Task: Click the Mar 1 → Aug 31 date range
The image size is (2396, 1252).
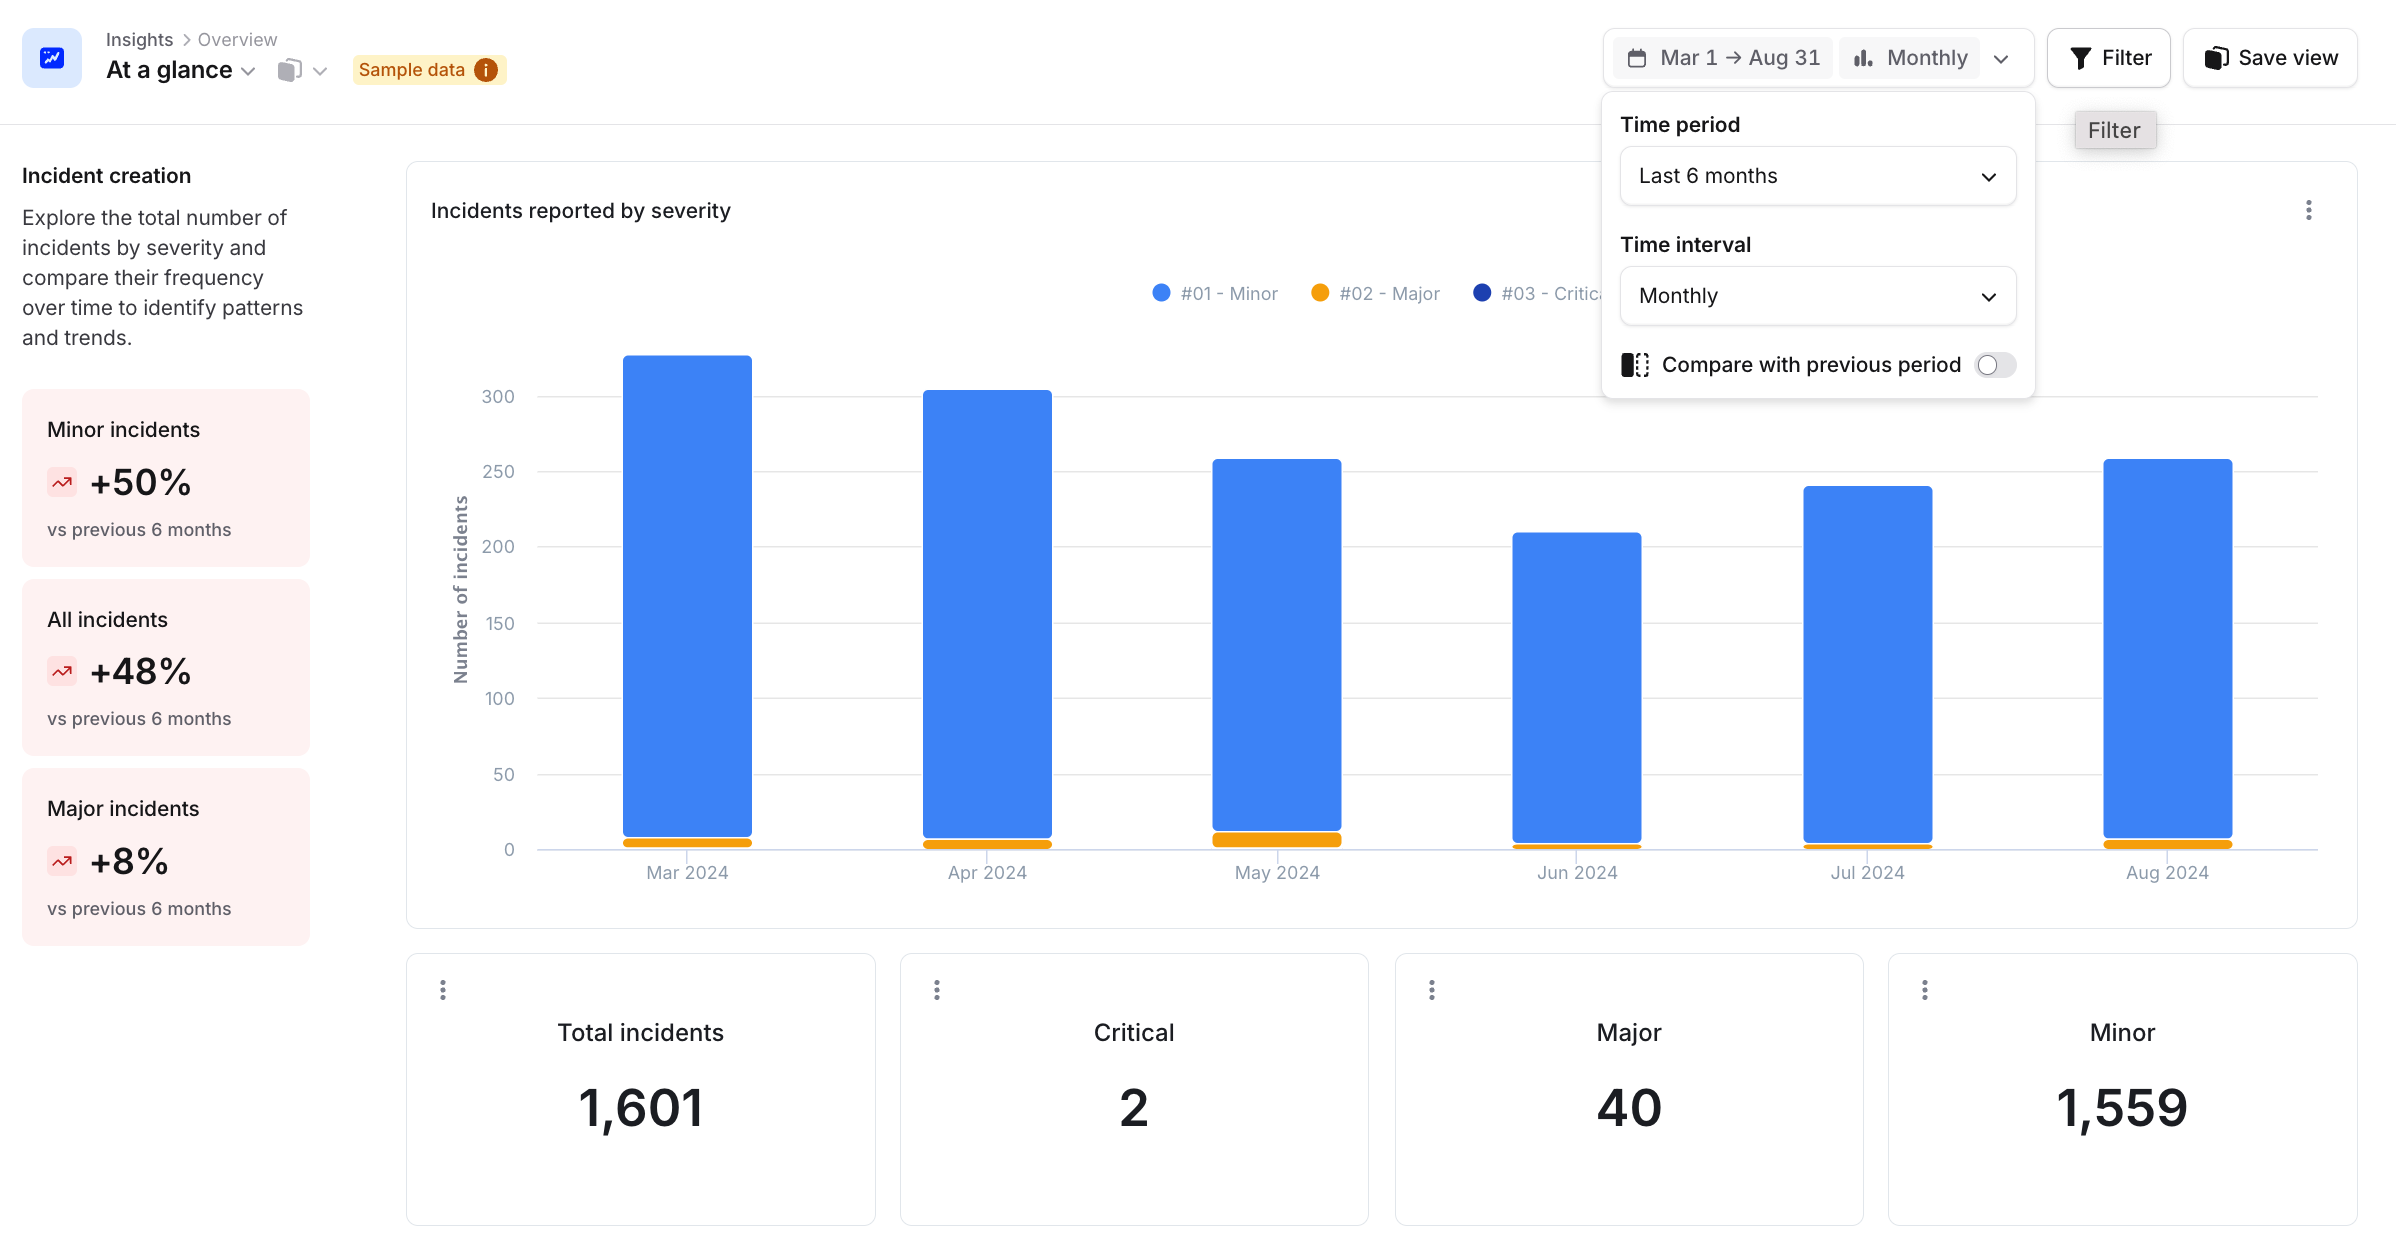Action: tap(1724, 58)
